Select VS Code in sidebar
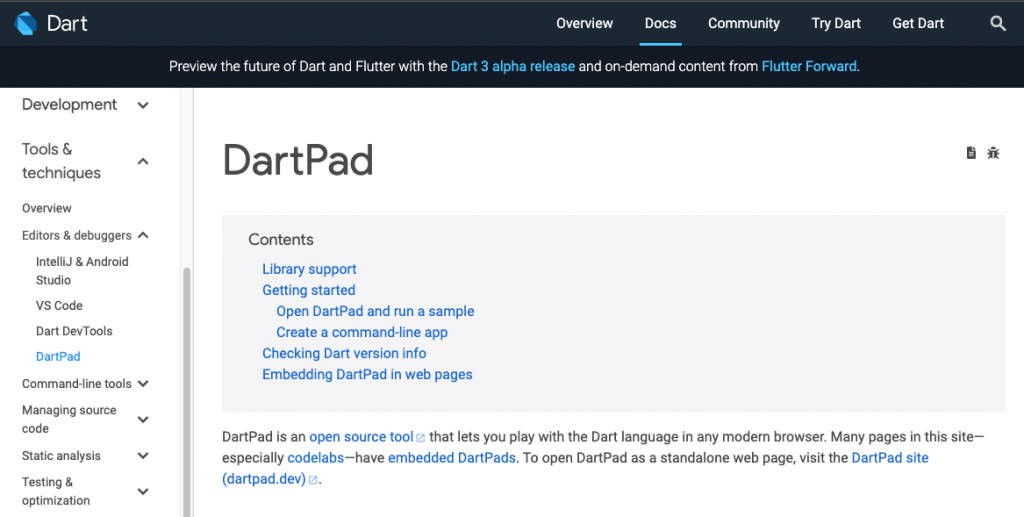Screen dimensions: 1024x517 59,306
